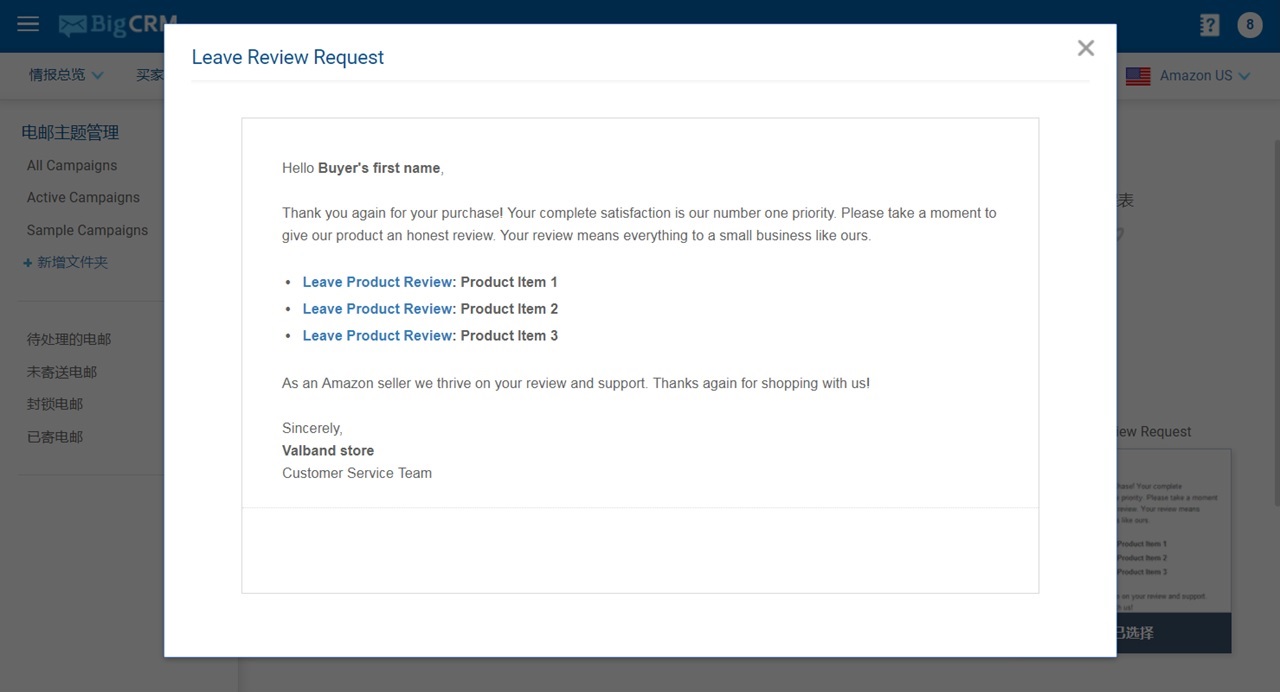Open Sample Campaigns folder
This screenshot has width=1280, height=692.
point(87,230)
